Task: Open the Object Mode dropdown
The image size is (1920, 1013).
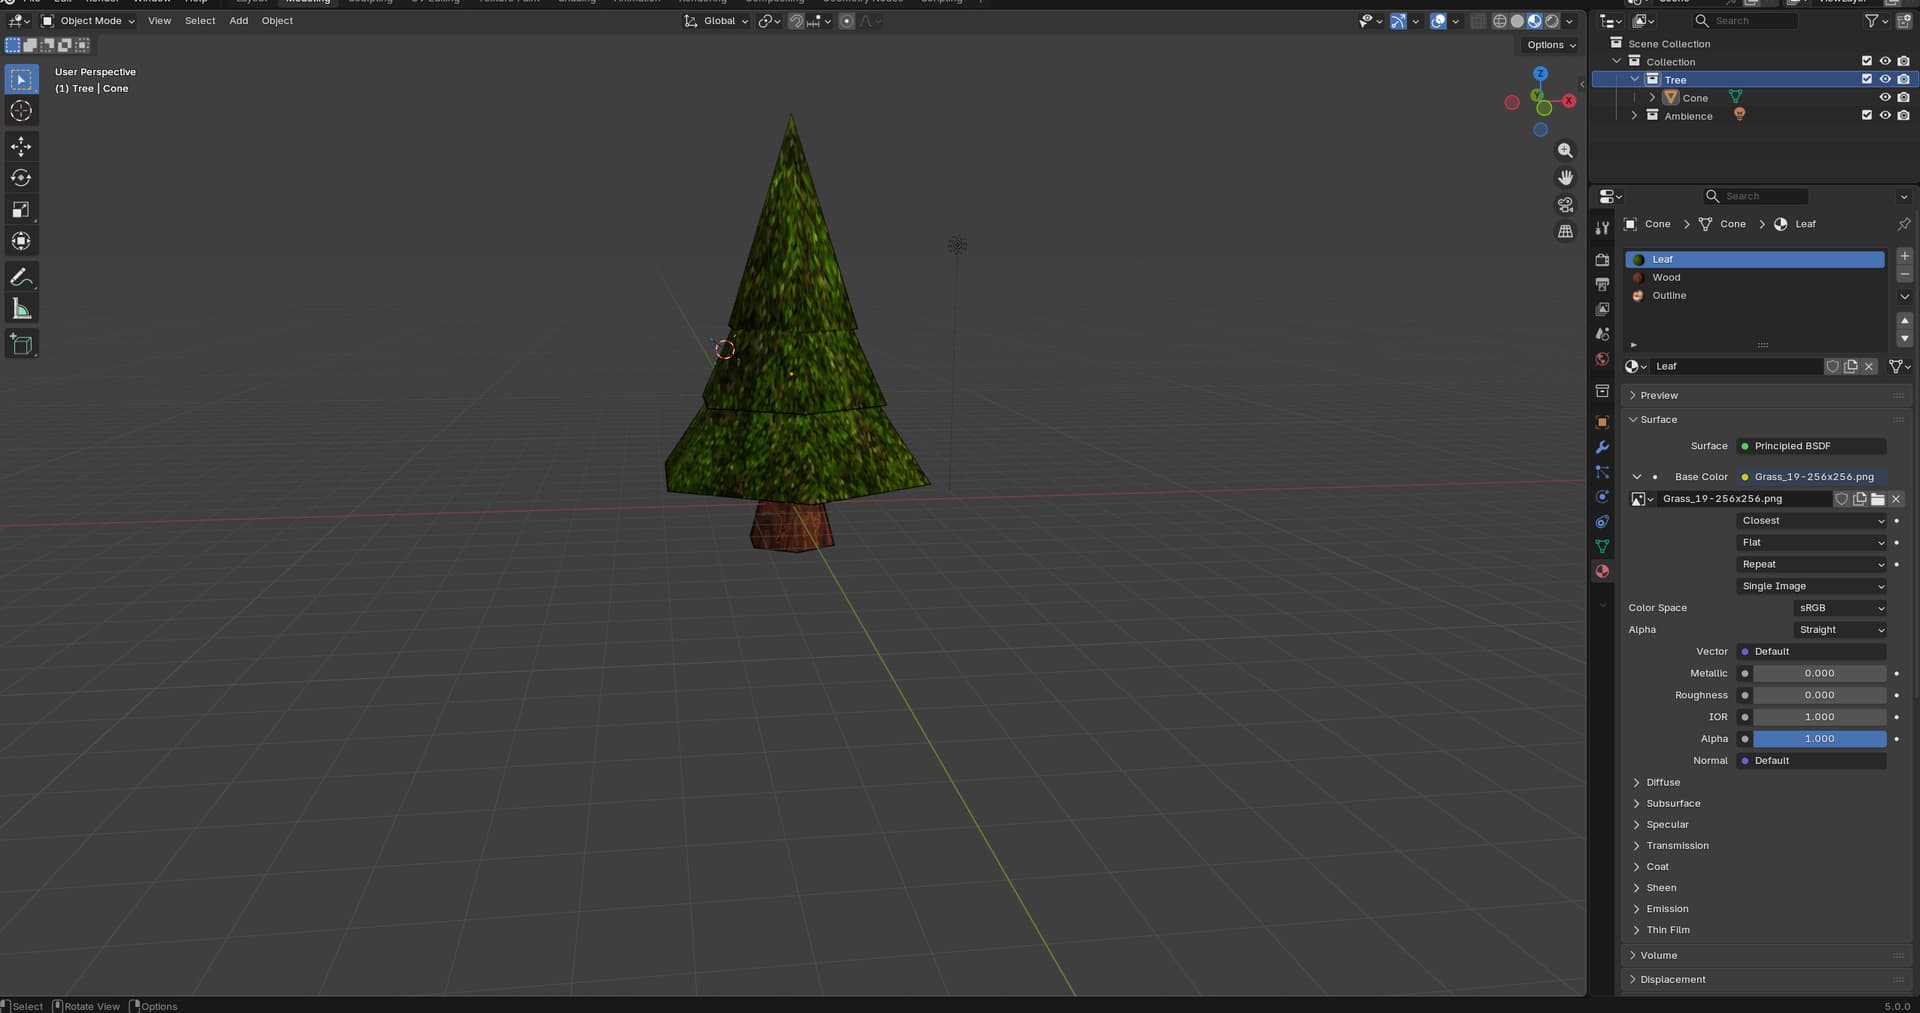Action: coord(88,21)
